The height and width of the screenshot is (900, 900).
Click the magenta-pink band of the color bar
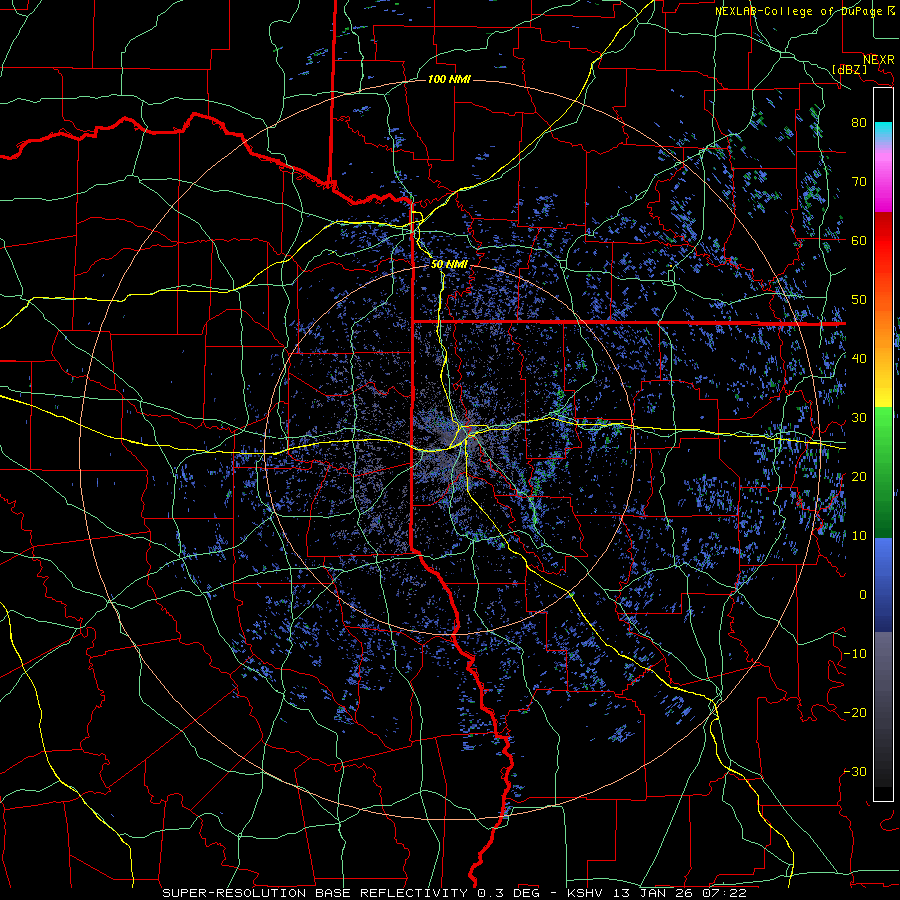click(883, 181)
